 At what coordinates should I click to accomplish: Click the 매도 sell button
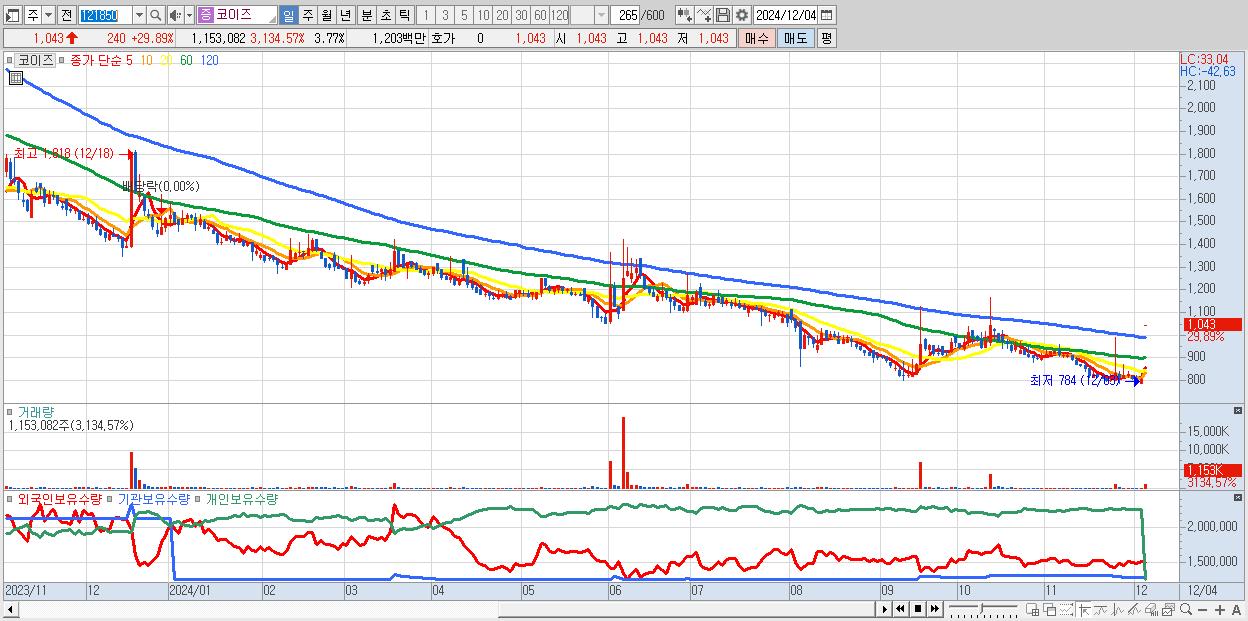796,38
